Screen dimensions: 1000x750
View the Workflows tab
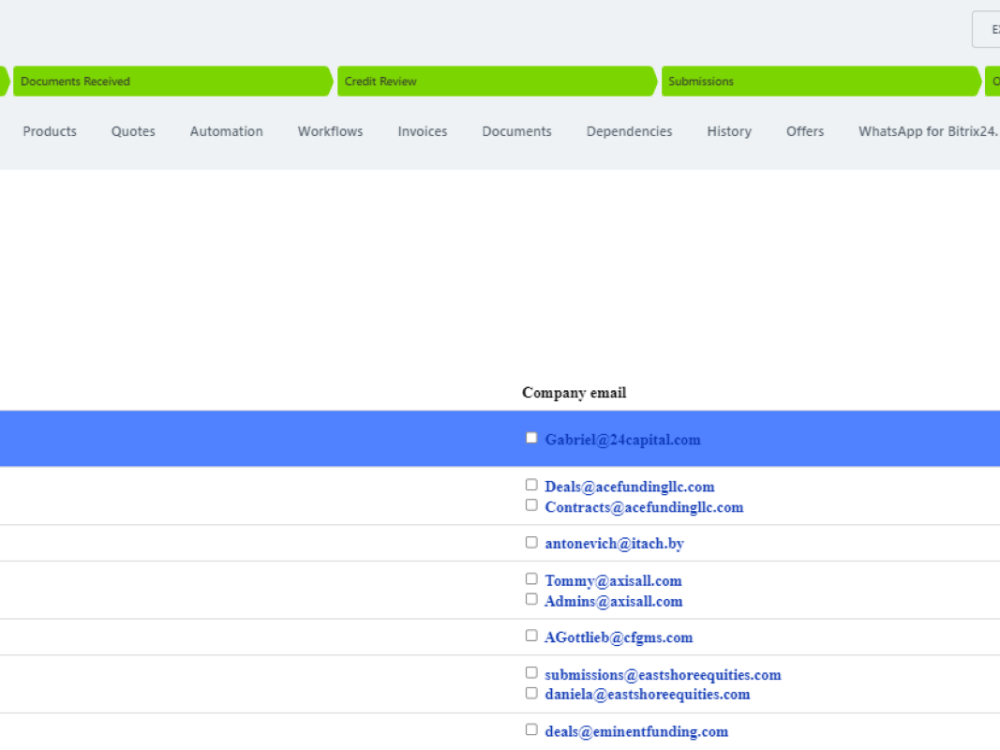coord(330,131)
